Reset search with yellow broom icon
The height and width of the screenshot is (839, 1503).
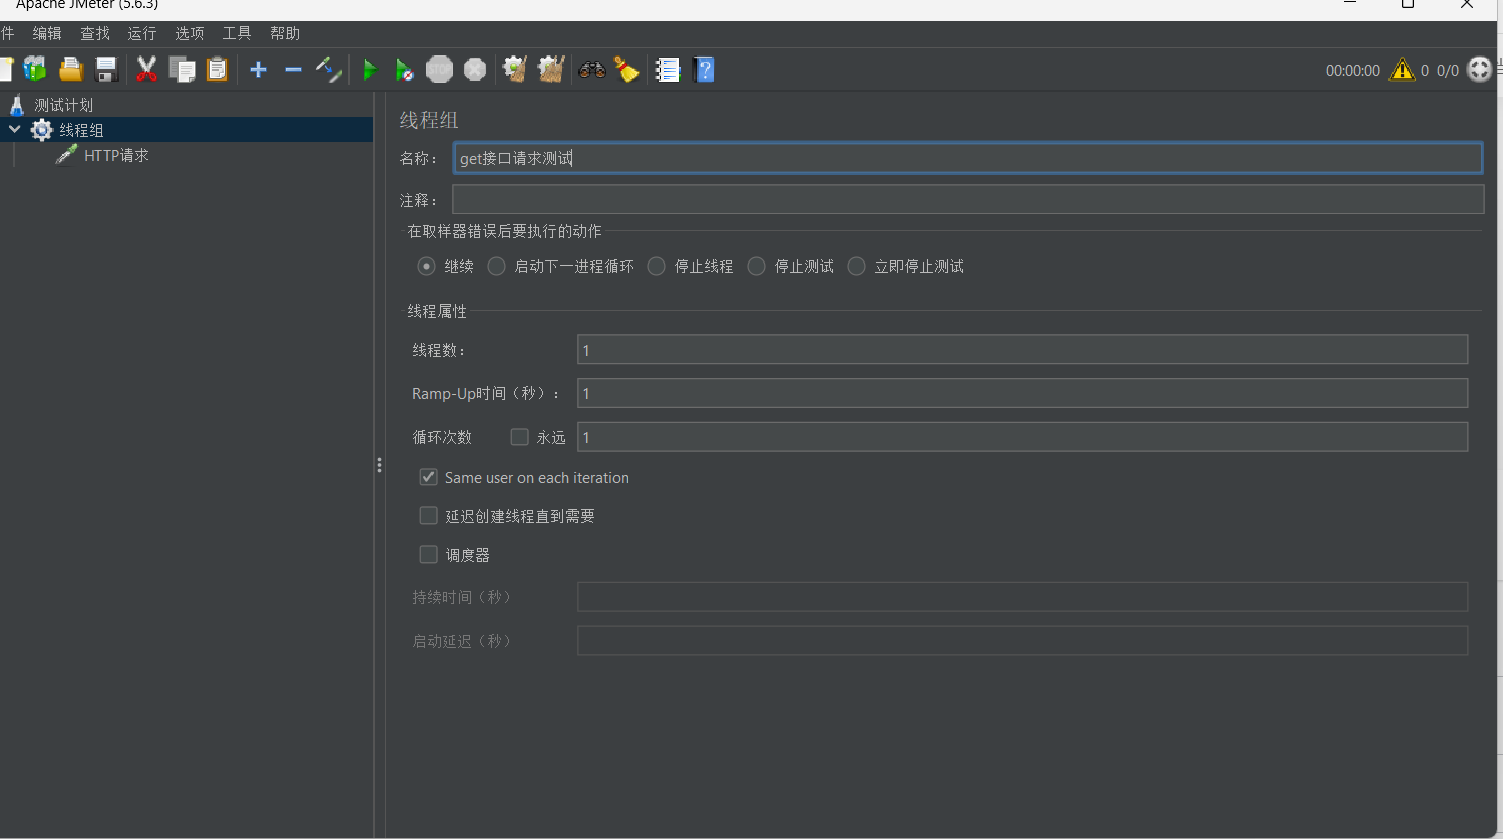click(627, 69)
